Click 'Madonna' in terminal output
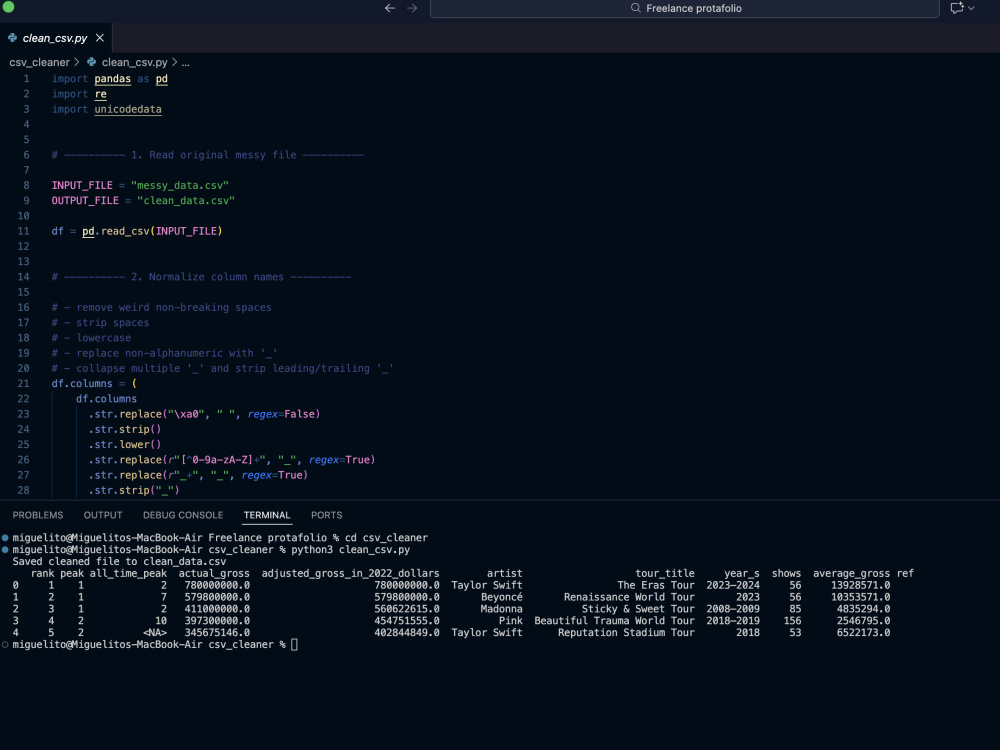This screenshot has width=1000, height=750. [501, 609]
